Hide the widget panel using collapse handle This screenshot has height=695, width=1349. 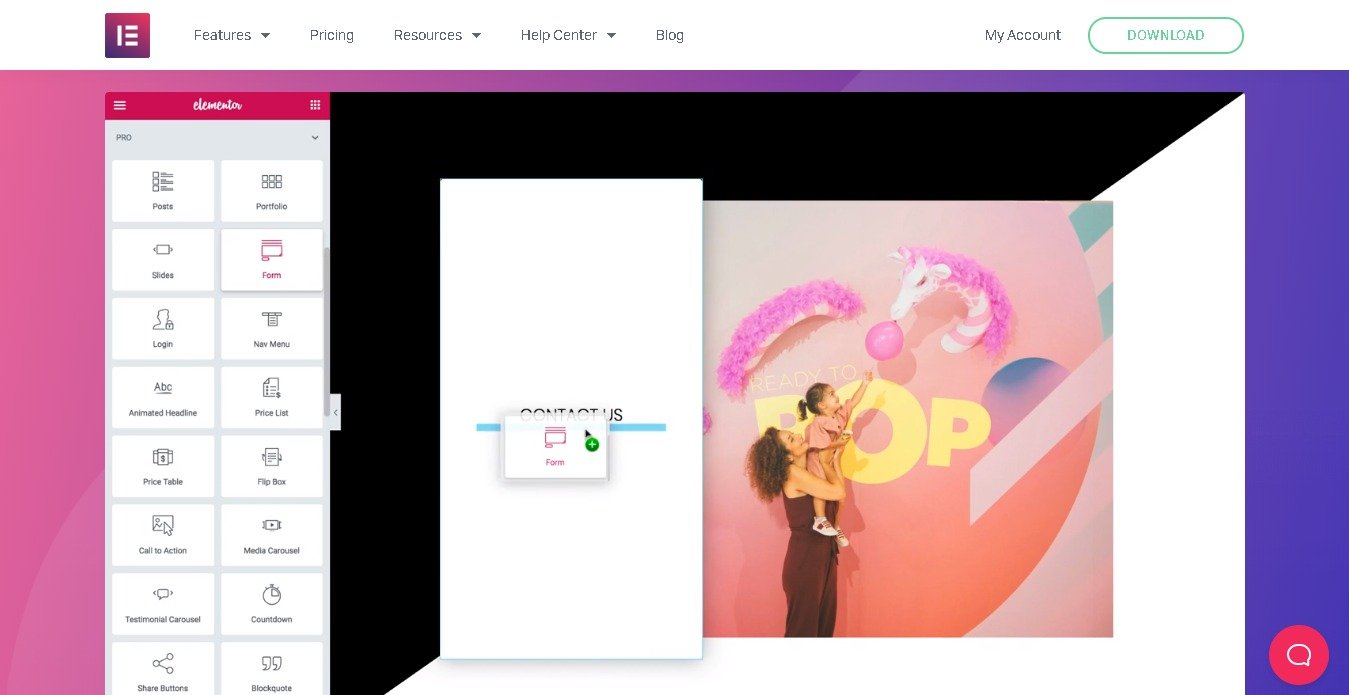(335, 412)
